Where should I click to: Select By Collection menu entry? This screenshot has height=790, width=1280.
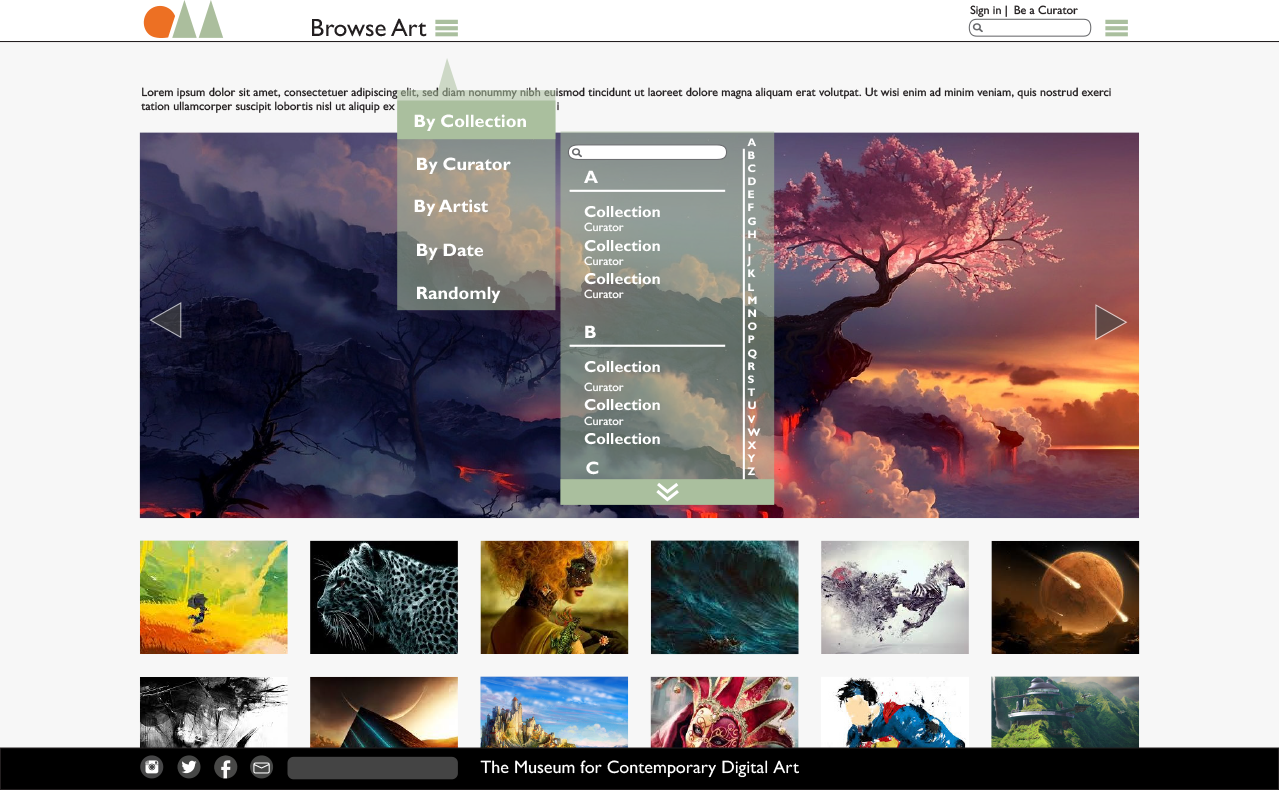click(476, 121)
